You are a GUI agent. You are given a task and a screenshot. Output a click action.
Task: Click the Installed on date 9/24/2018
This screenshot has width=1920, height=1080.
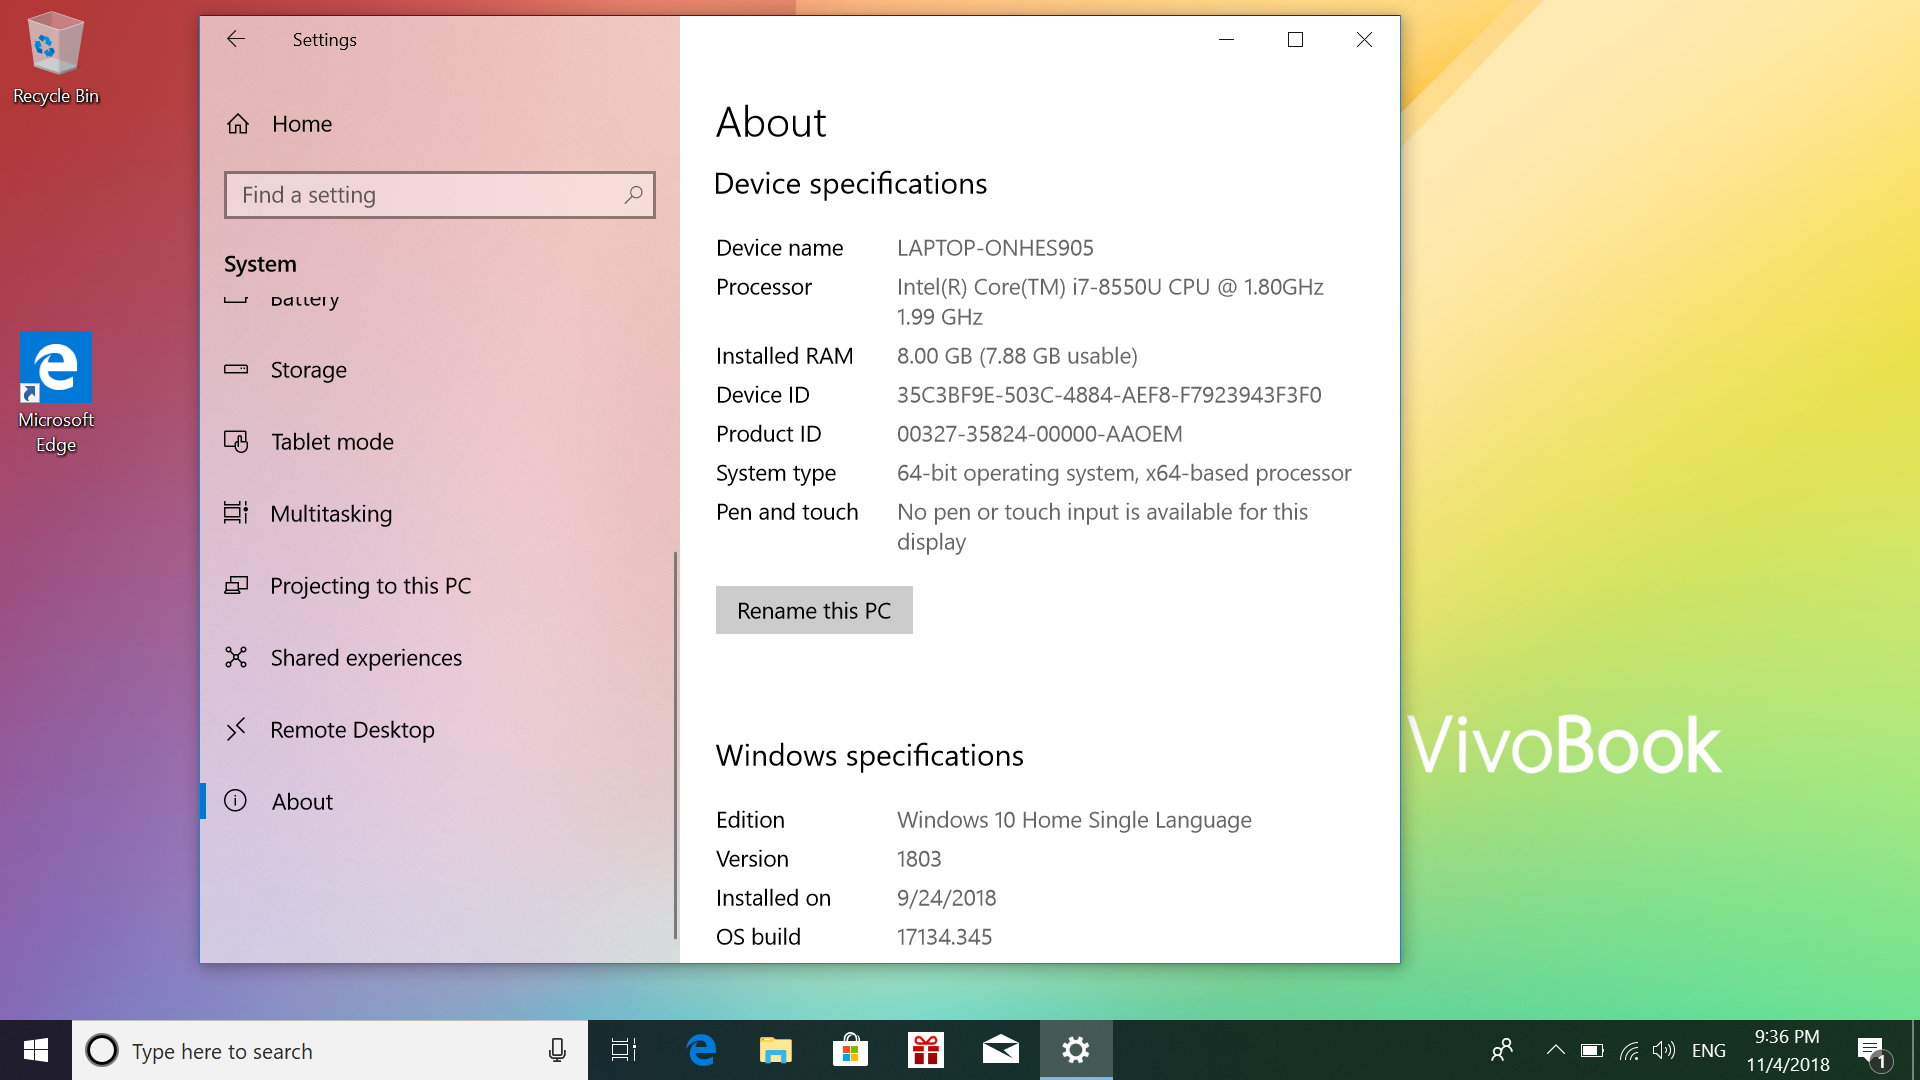click(x=946, y=898)
